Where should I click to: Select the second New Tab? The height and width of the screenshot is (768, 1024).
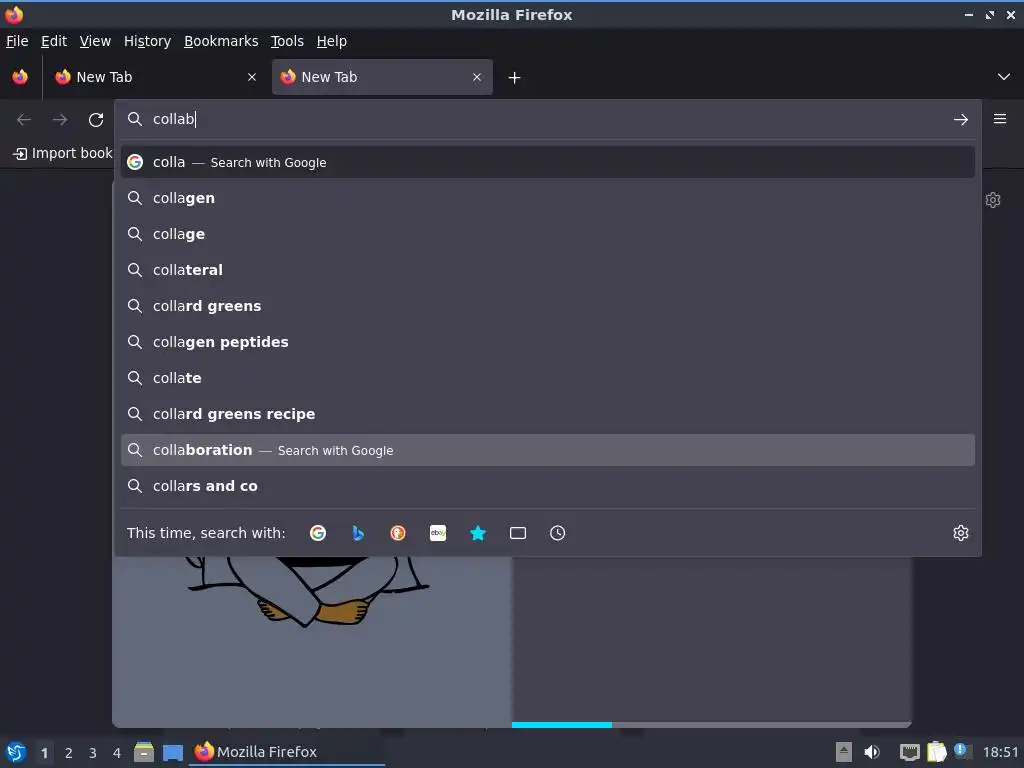pos(382,77)
